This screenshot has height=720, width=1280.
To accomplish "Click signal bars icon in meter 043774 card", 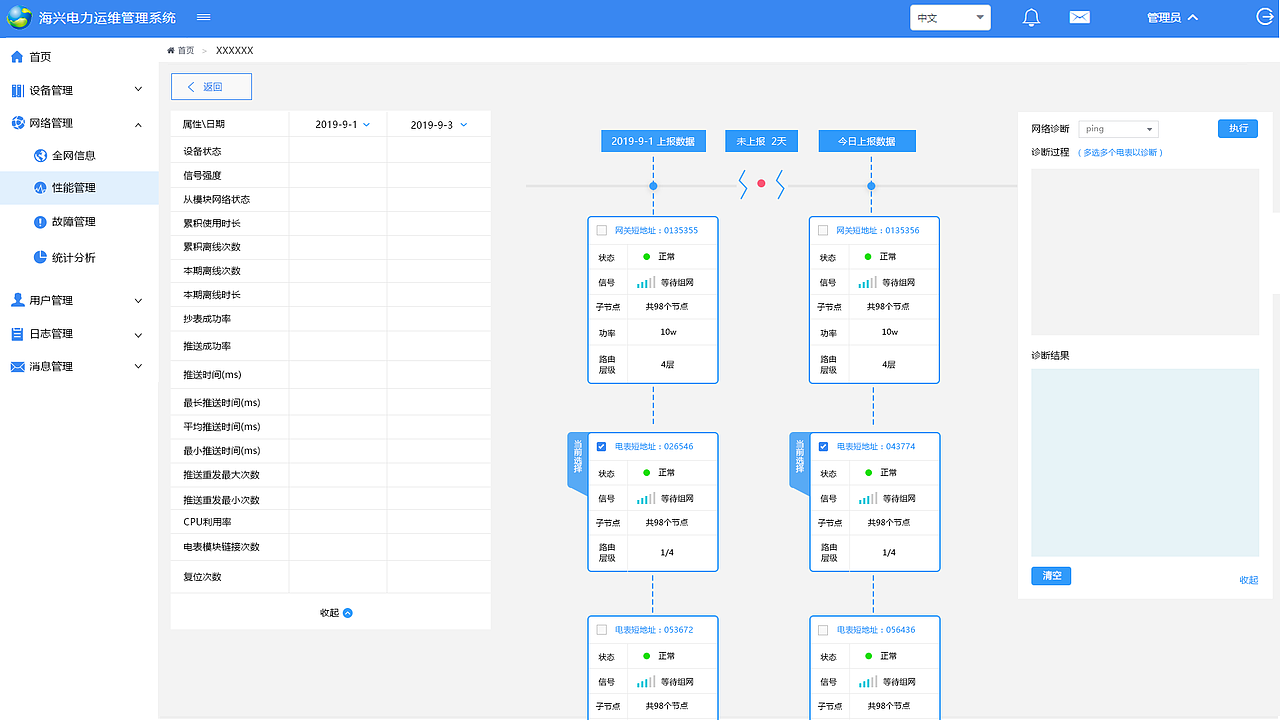I will coord(868,498).
